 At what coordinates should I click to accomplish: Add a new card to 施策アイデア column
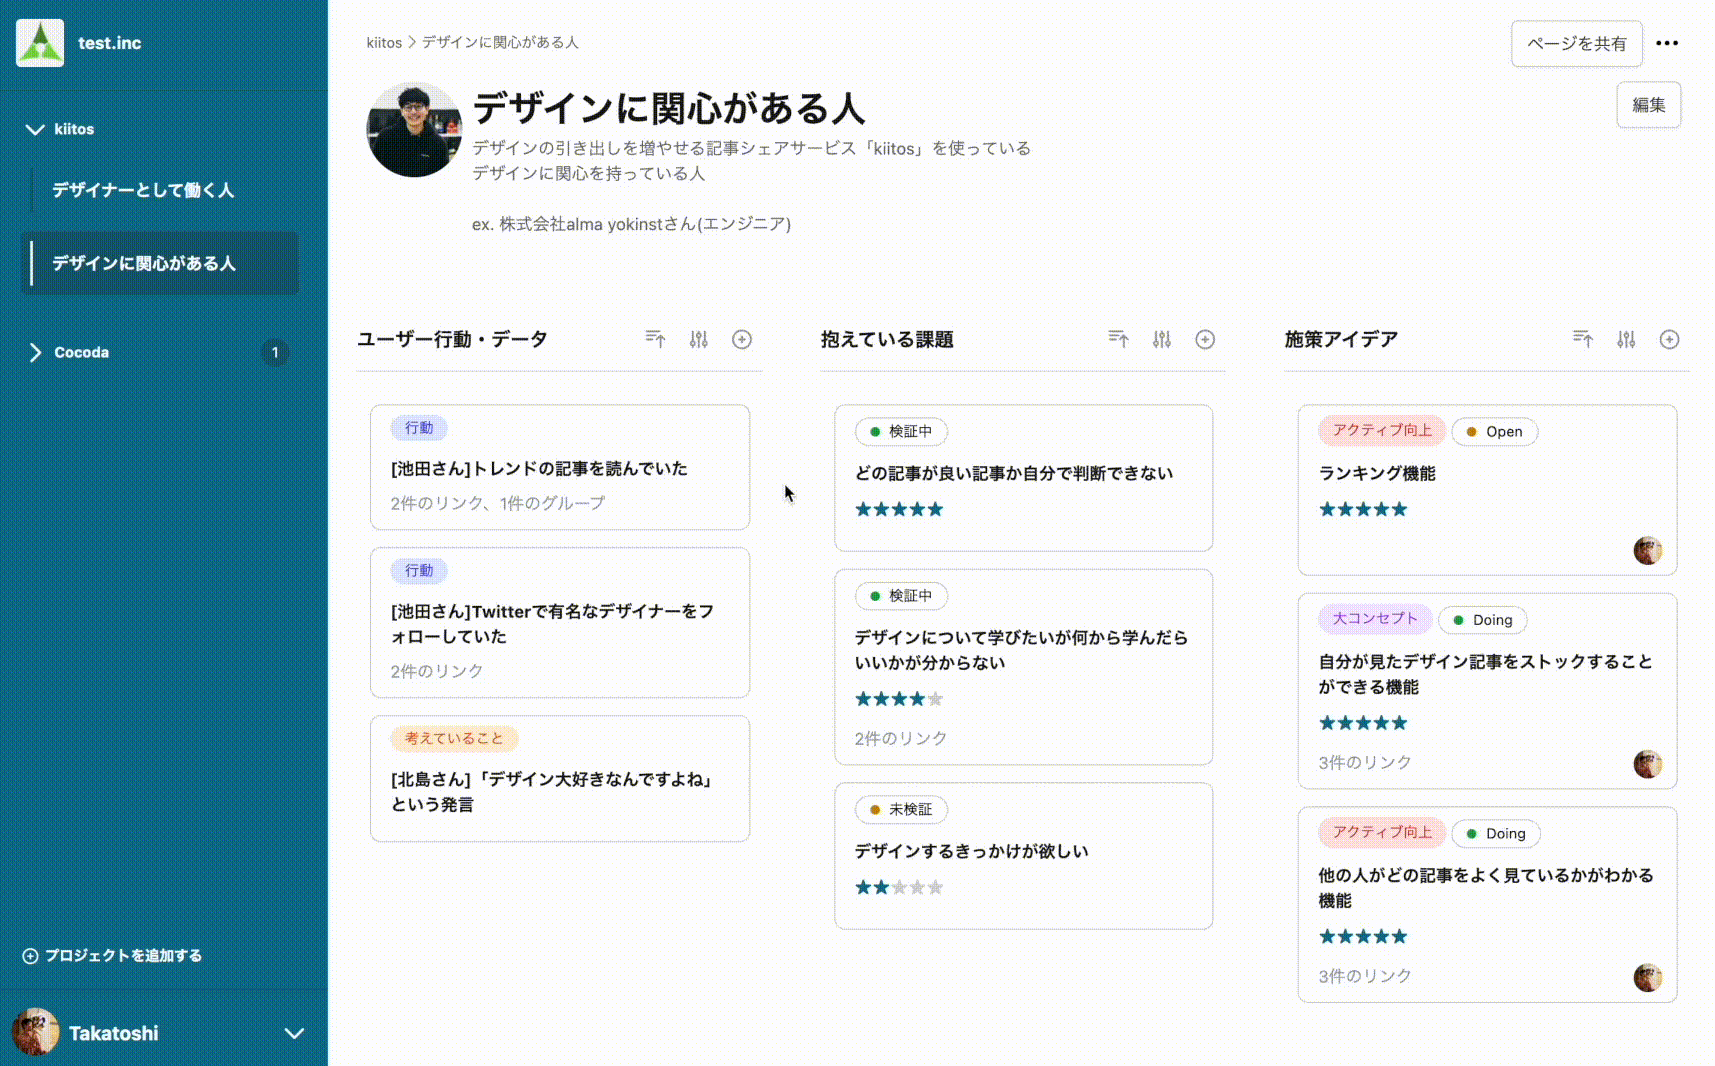pos(1669,339)
